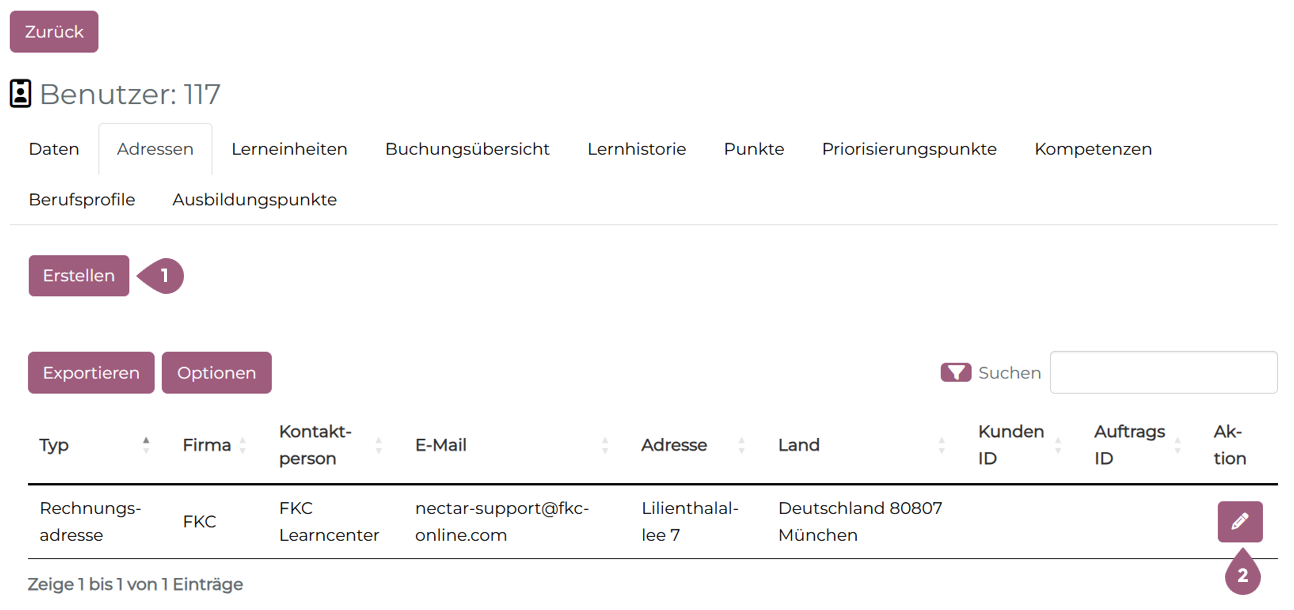Viewport: 1294px width, 610px height.
Task: Click the filter funnel icon beside Suchen
Action: pos(956,372)
